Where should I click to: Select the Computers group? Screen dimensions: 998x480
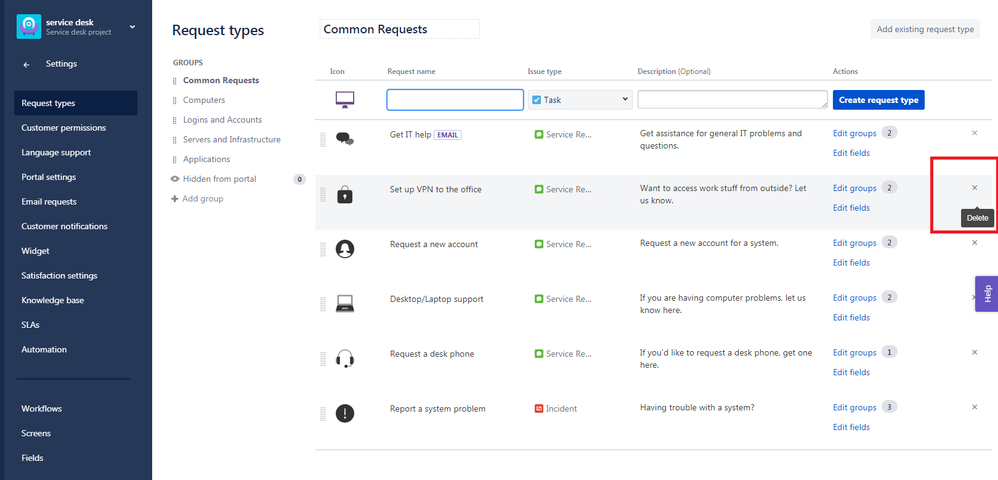(204, 101)
